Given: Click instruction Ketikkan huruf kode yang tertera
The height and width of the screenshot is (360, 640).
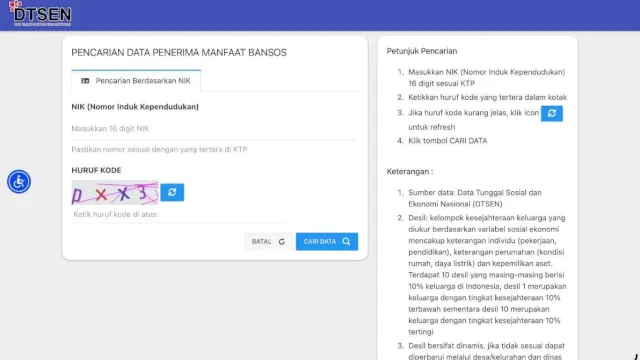Looking at the screenshot, I should point(487,97).
